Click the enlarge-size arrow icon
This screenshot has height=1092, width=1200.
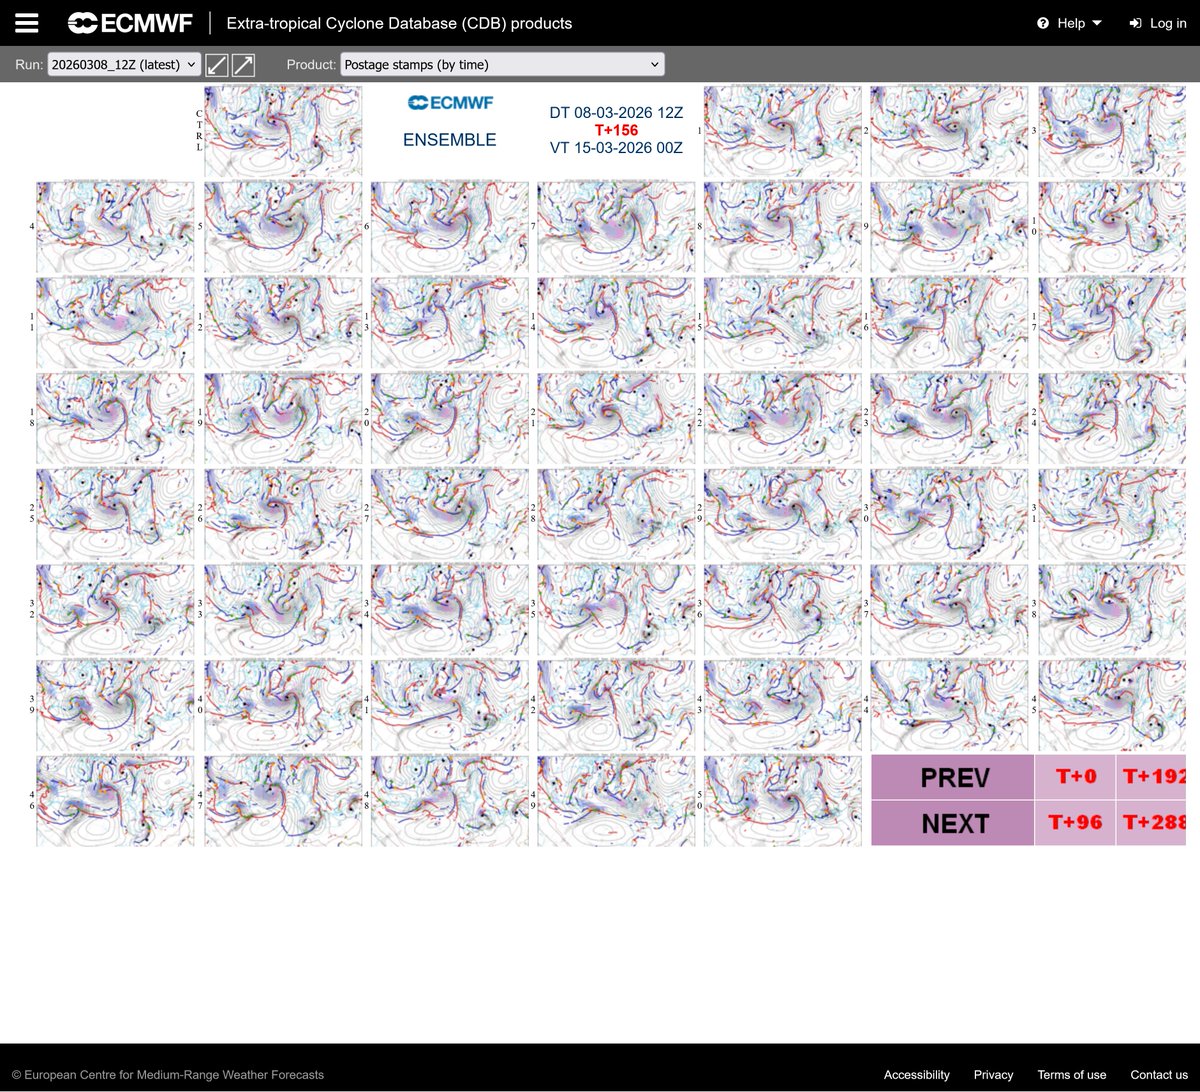tap(243, 65)
